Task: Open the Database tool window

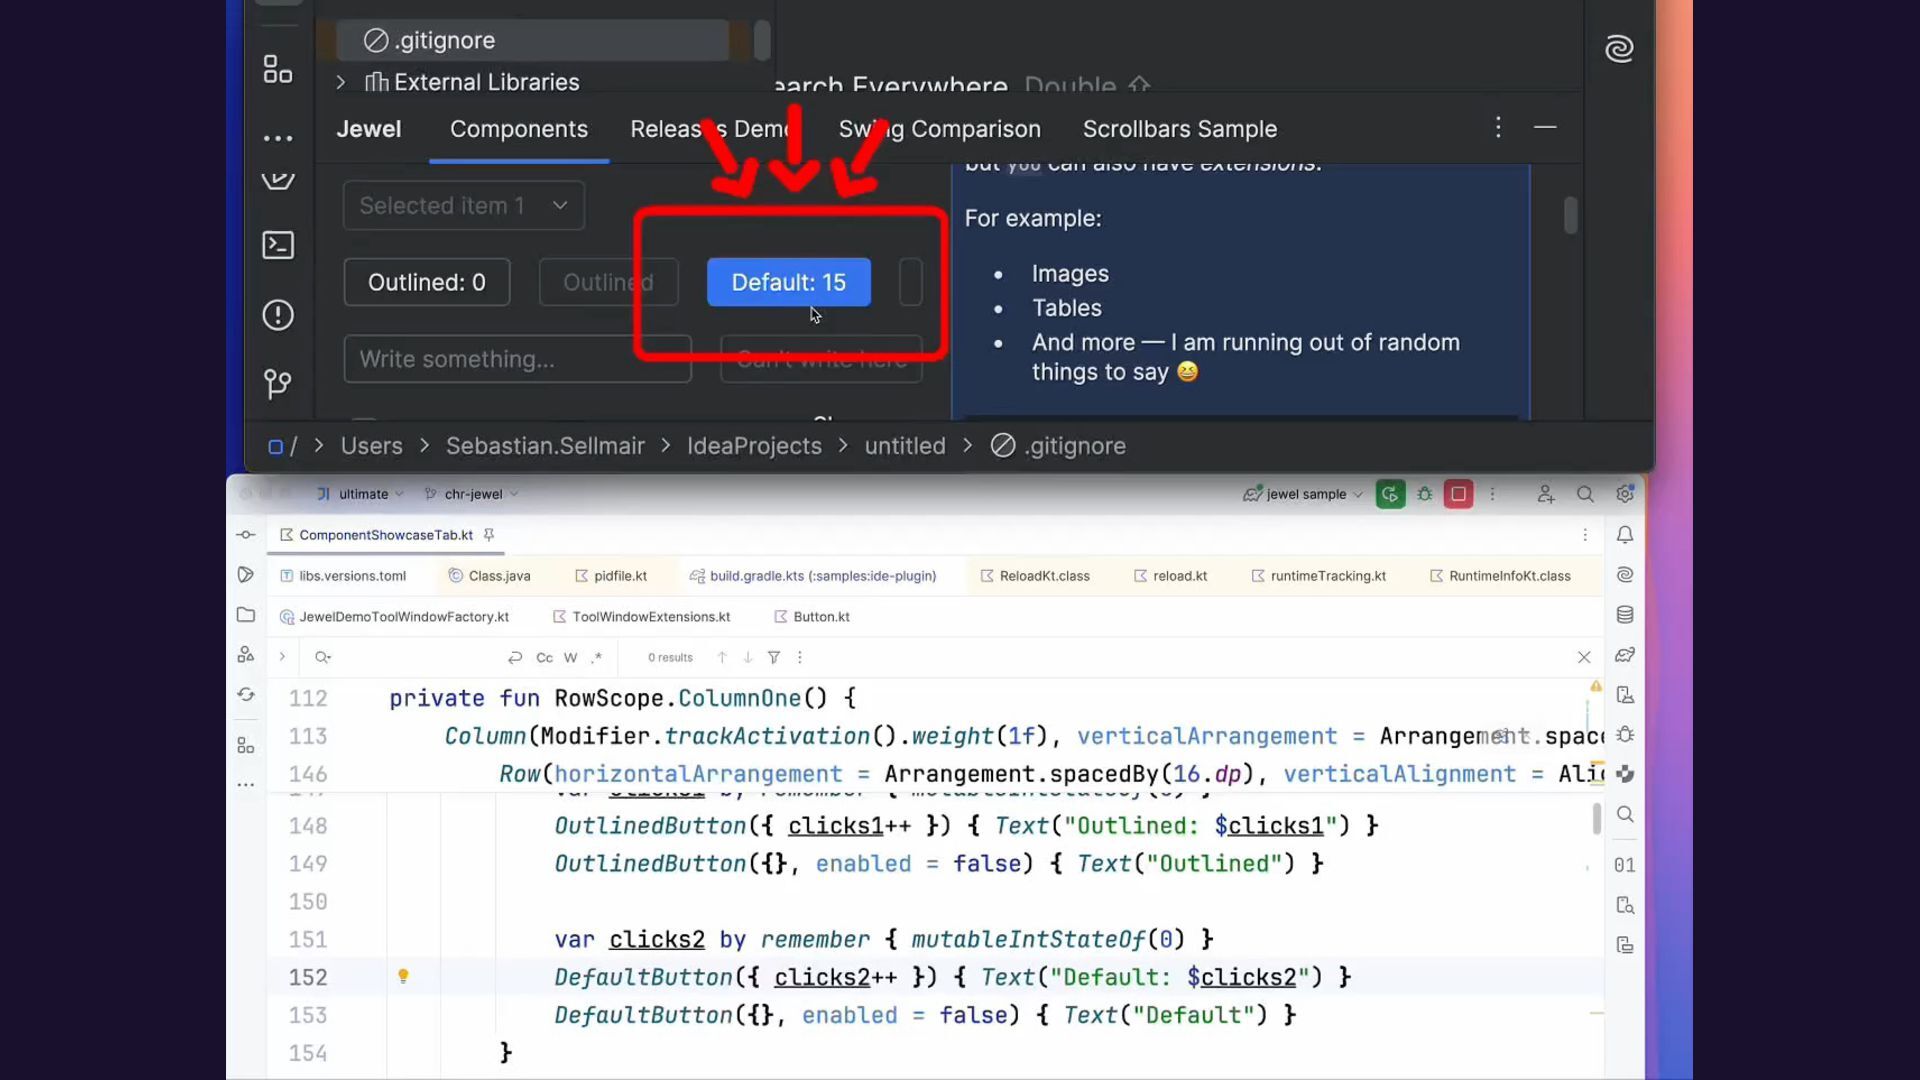Action: (1625, 615)
